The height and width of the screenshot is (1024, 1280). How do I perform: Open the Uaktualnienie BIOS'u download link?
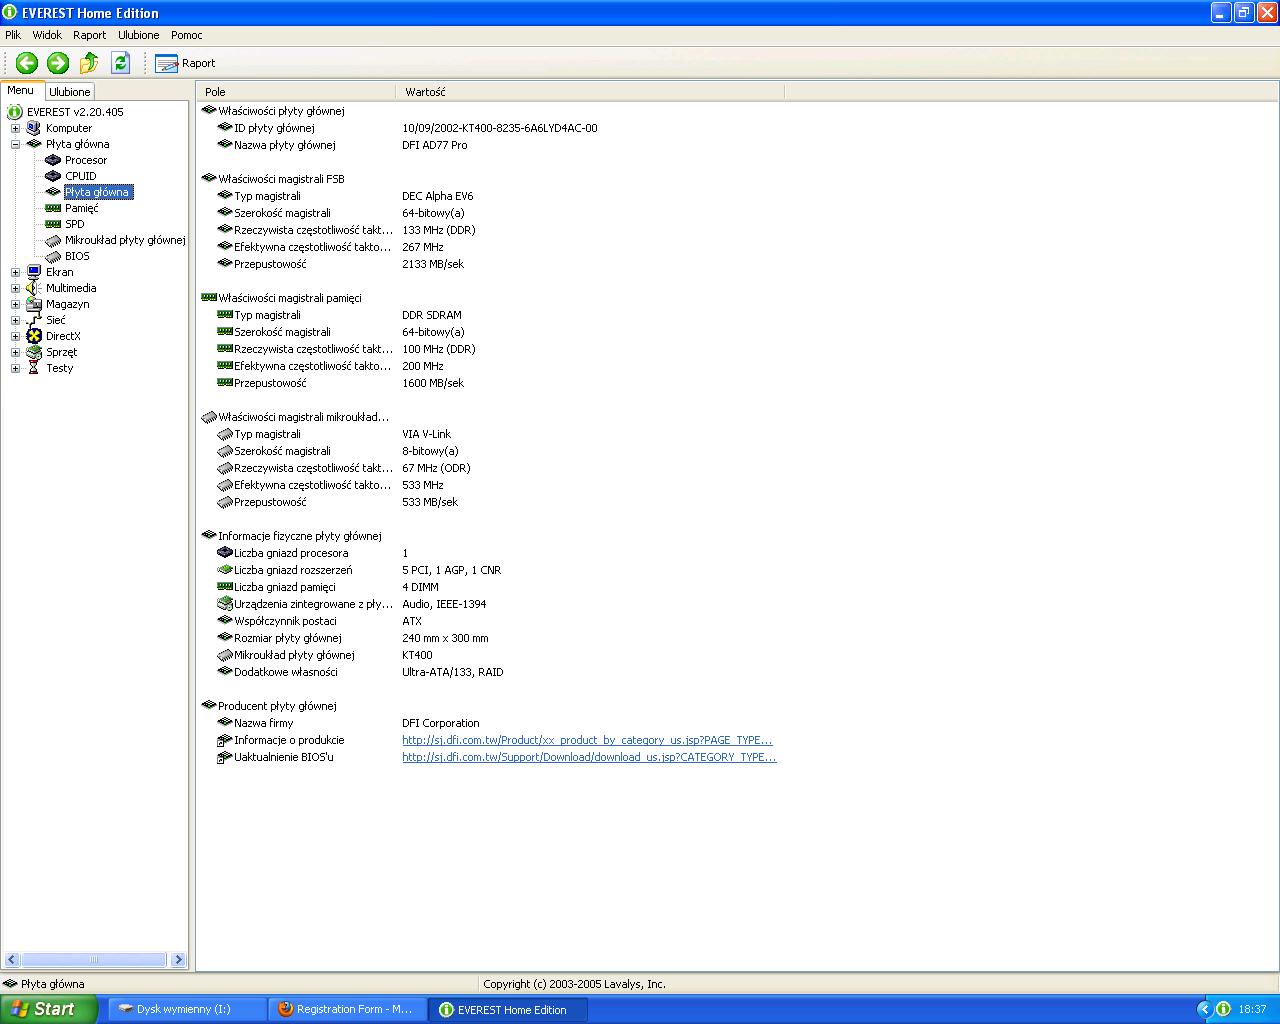[589, 757]
